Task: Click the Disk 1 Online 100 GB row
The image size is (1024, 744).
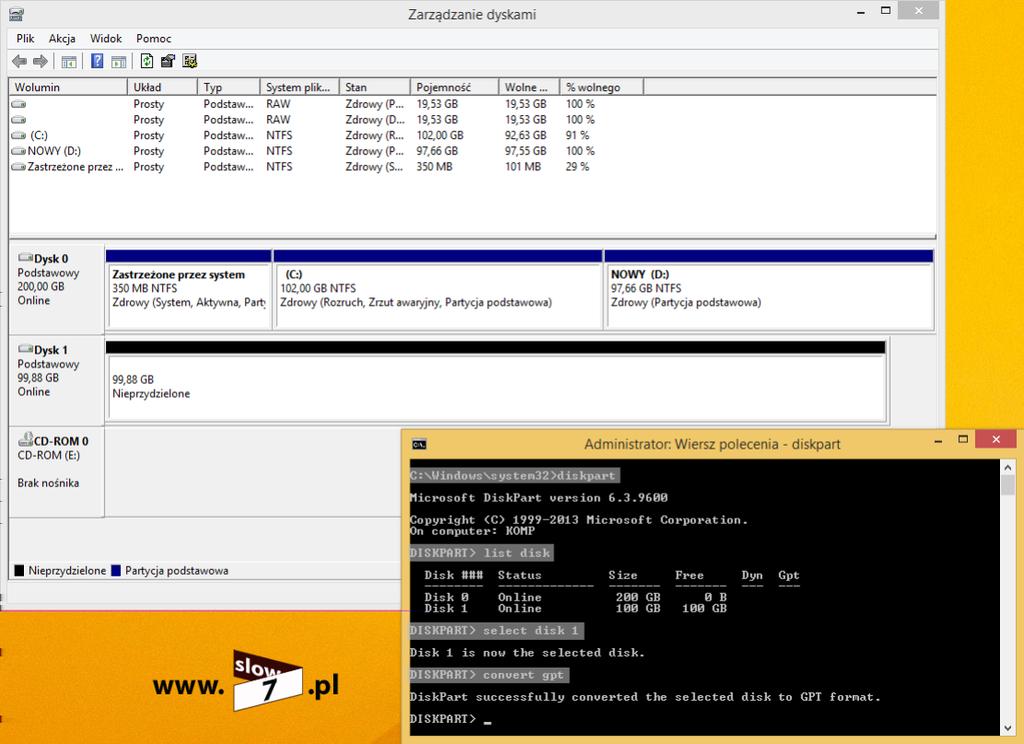Action: (575, 609)
